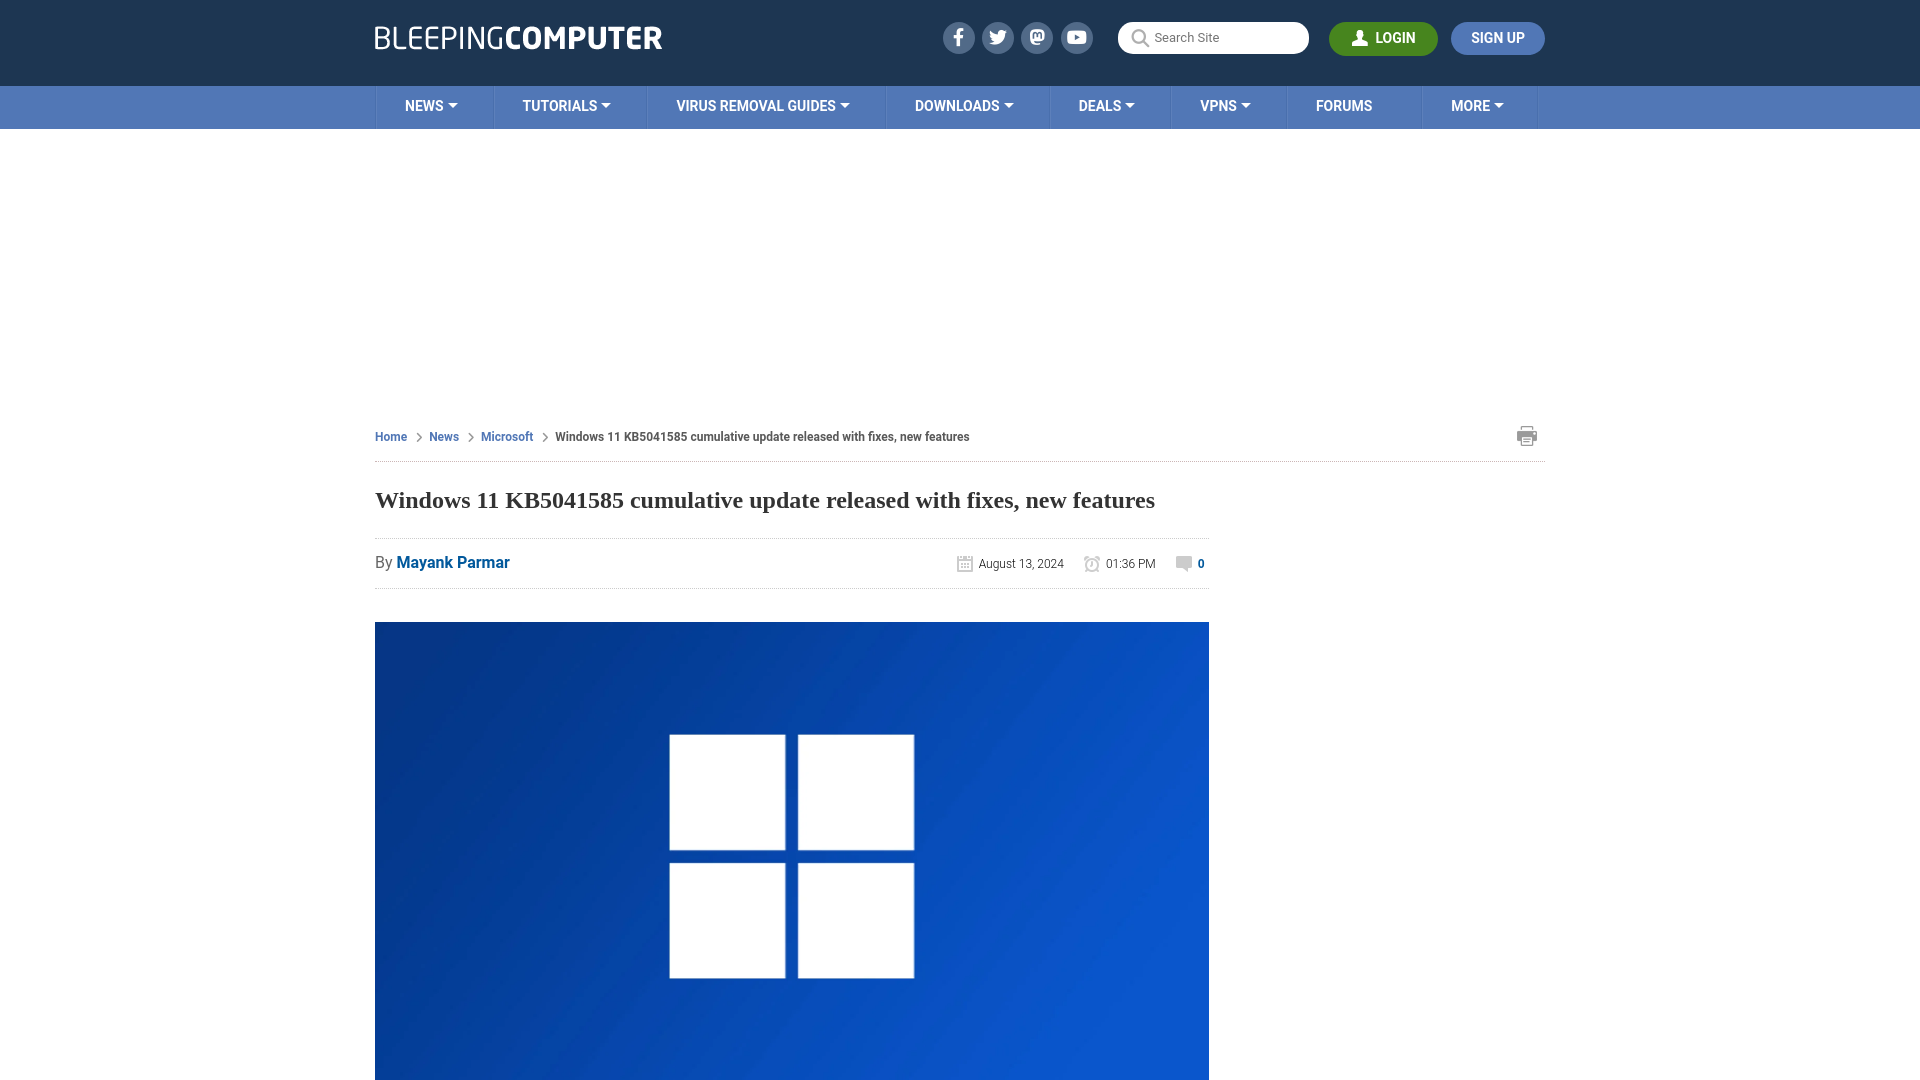Open the Facebook social icon link
Image resolution: width=1920 pixels, height=1080 pixels.
coord(957,37)
